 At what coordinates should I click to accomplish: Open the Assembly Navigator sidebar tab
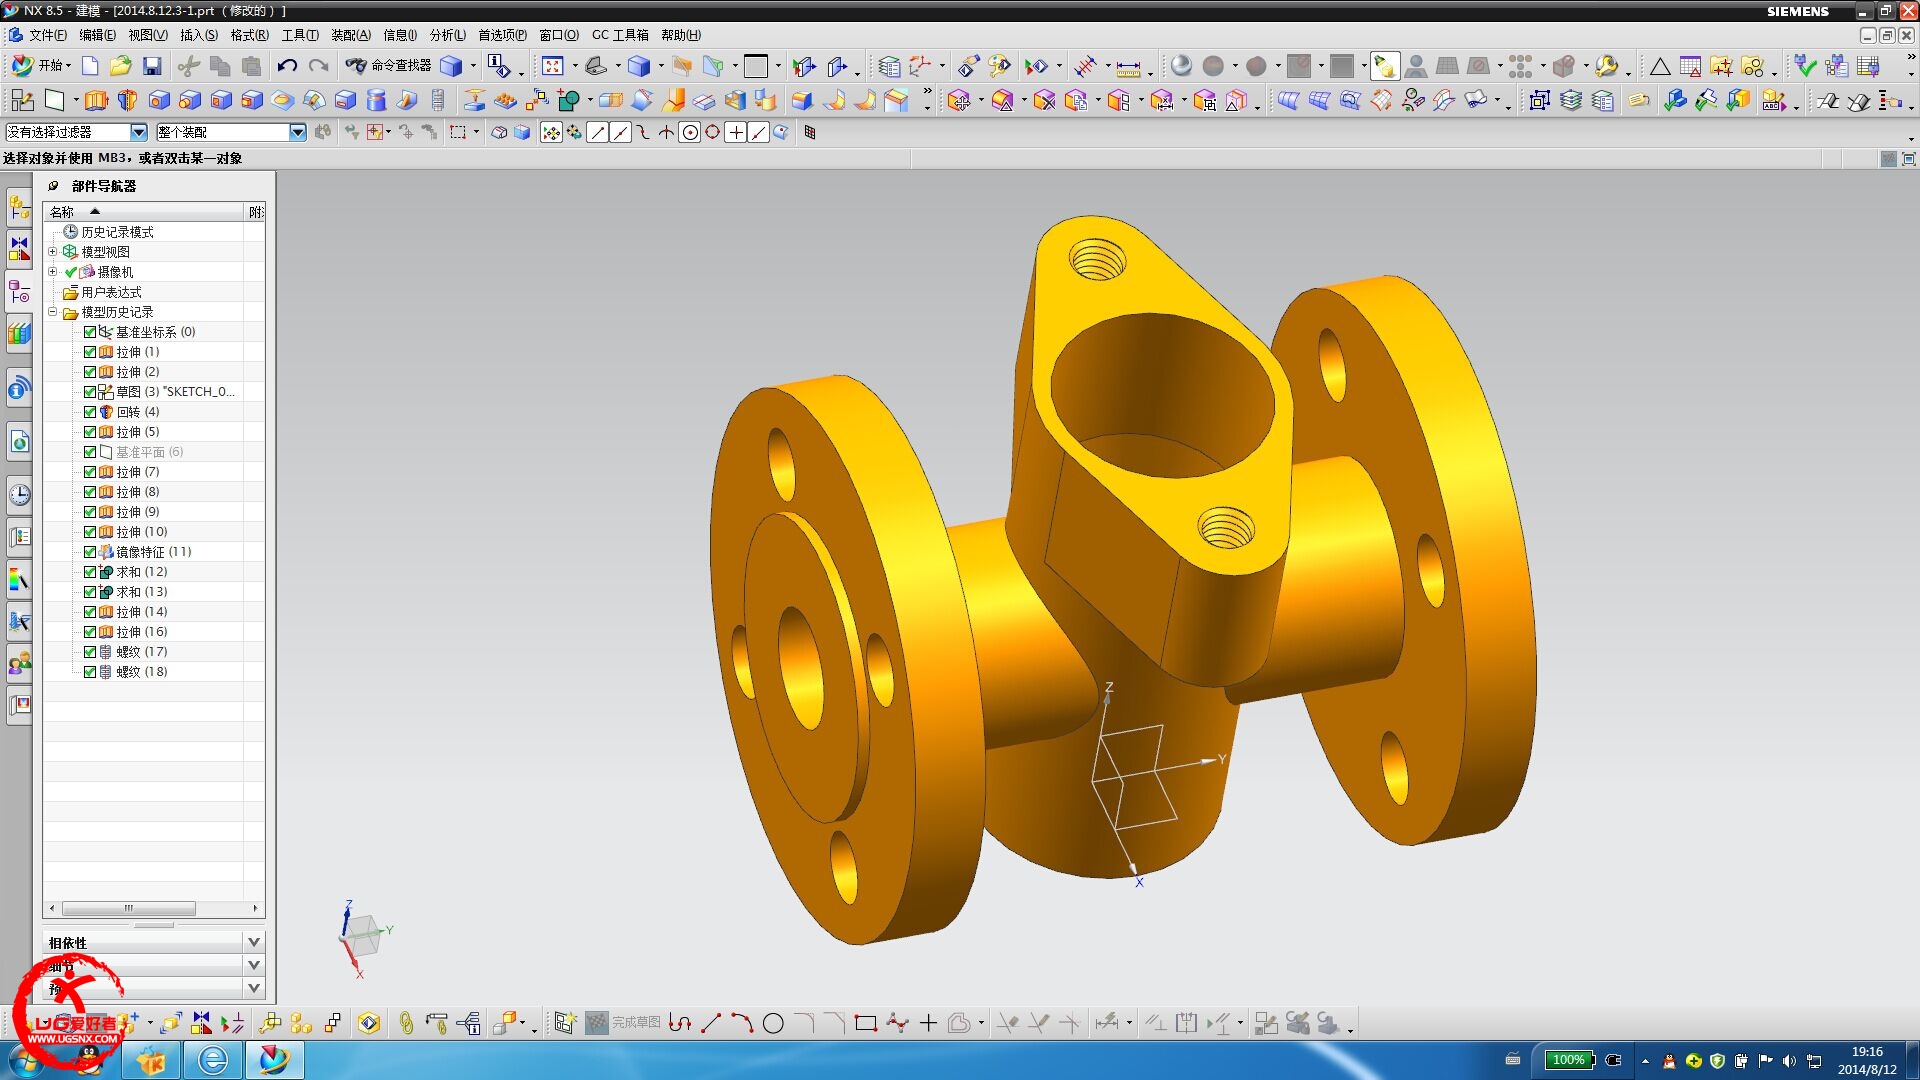pyautogui.click(x=19, y=208)
